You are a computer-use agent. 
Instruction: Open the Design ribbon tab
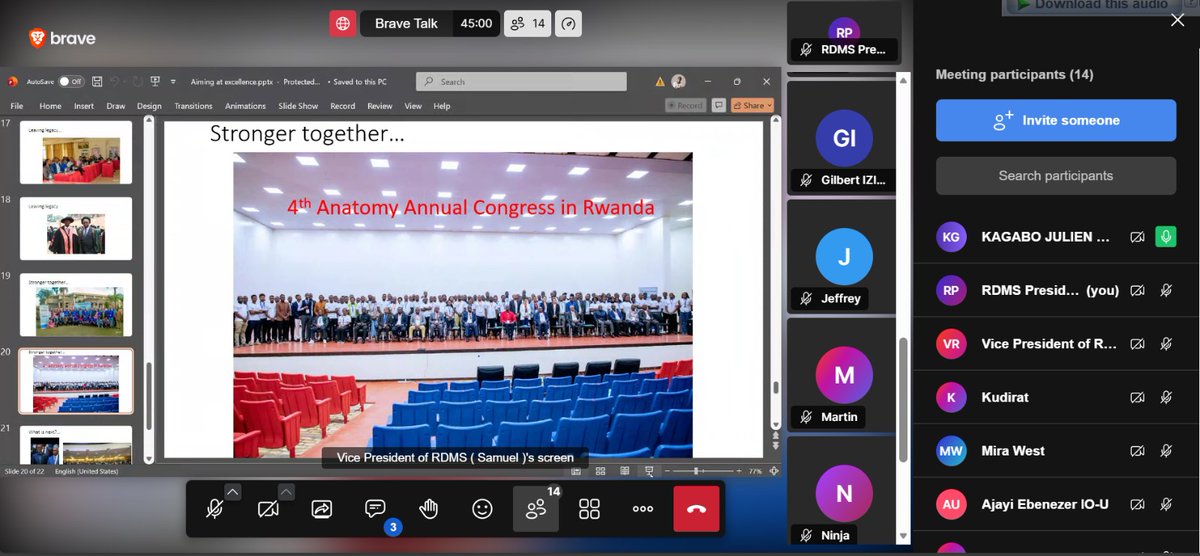pos(149,106)
